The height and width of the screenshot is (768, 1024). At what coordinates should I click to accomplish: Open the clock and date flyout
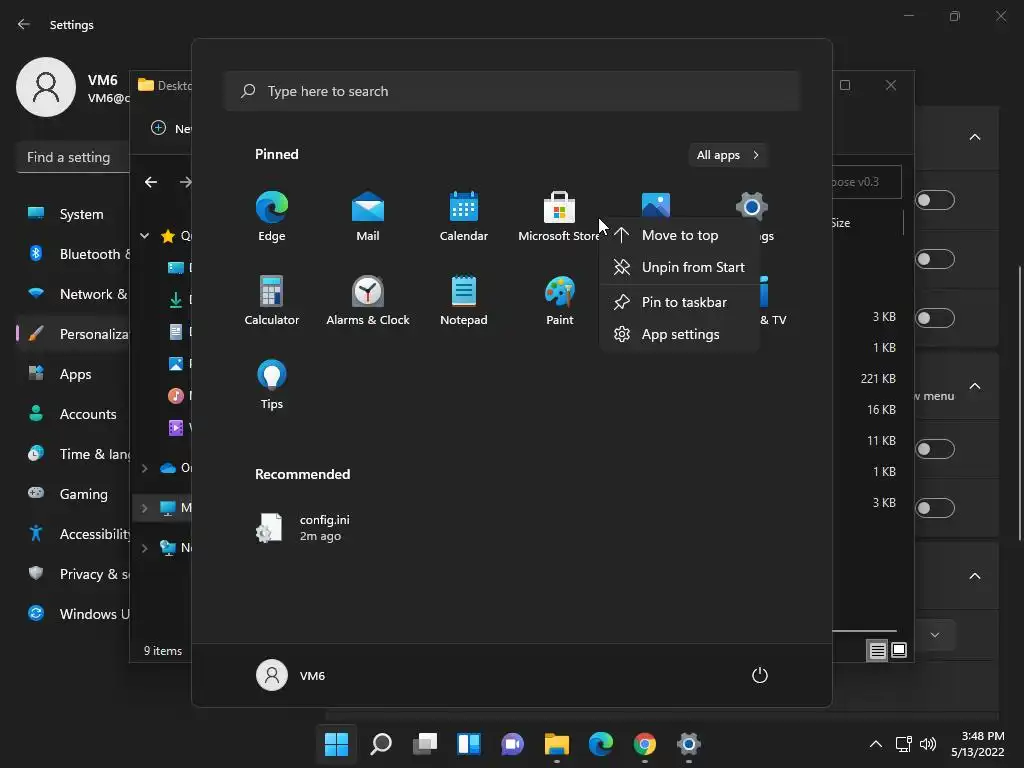pyautogui.click(x=978, y=744)
